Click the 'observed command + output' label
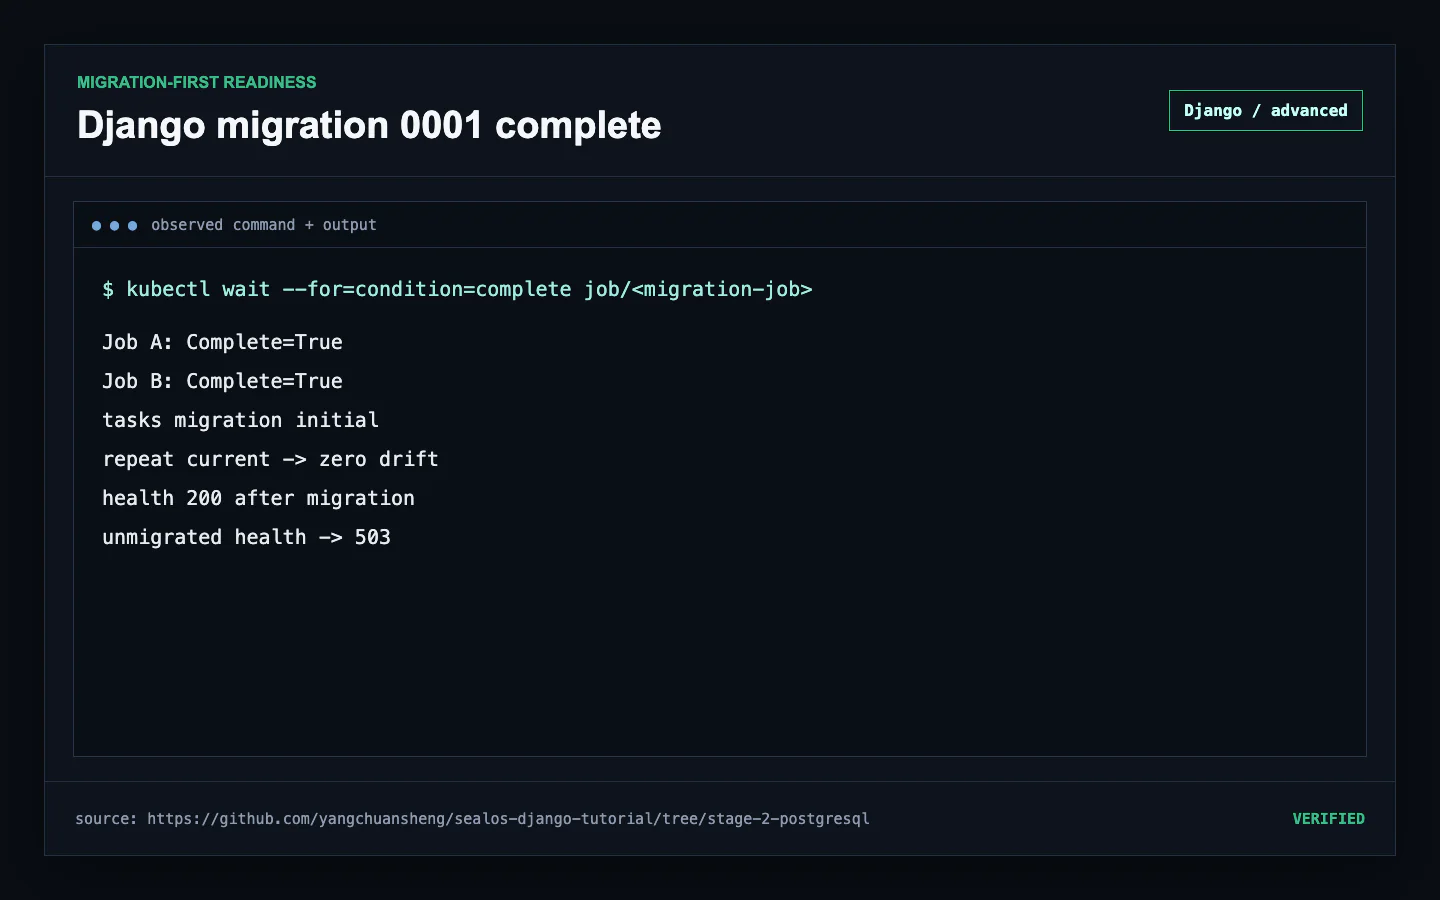The height and width of the screenshot is (900, 1440). (x=264, y=225)
